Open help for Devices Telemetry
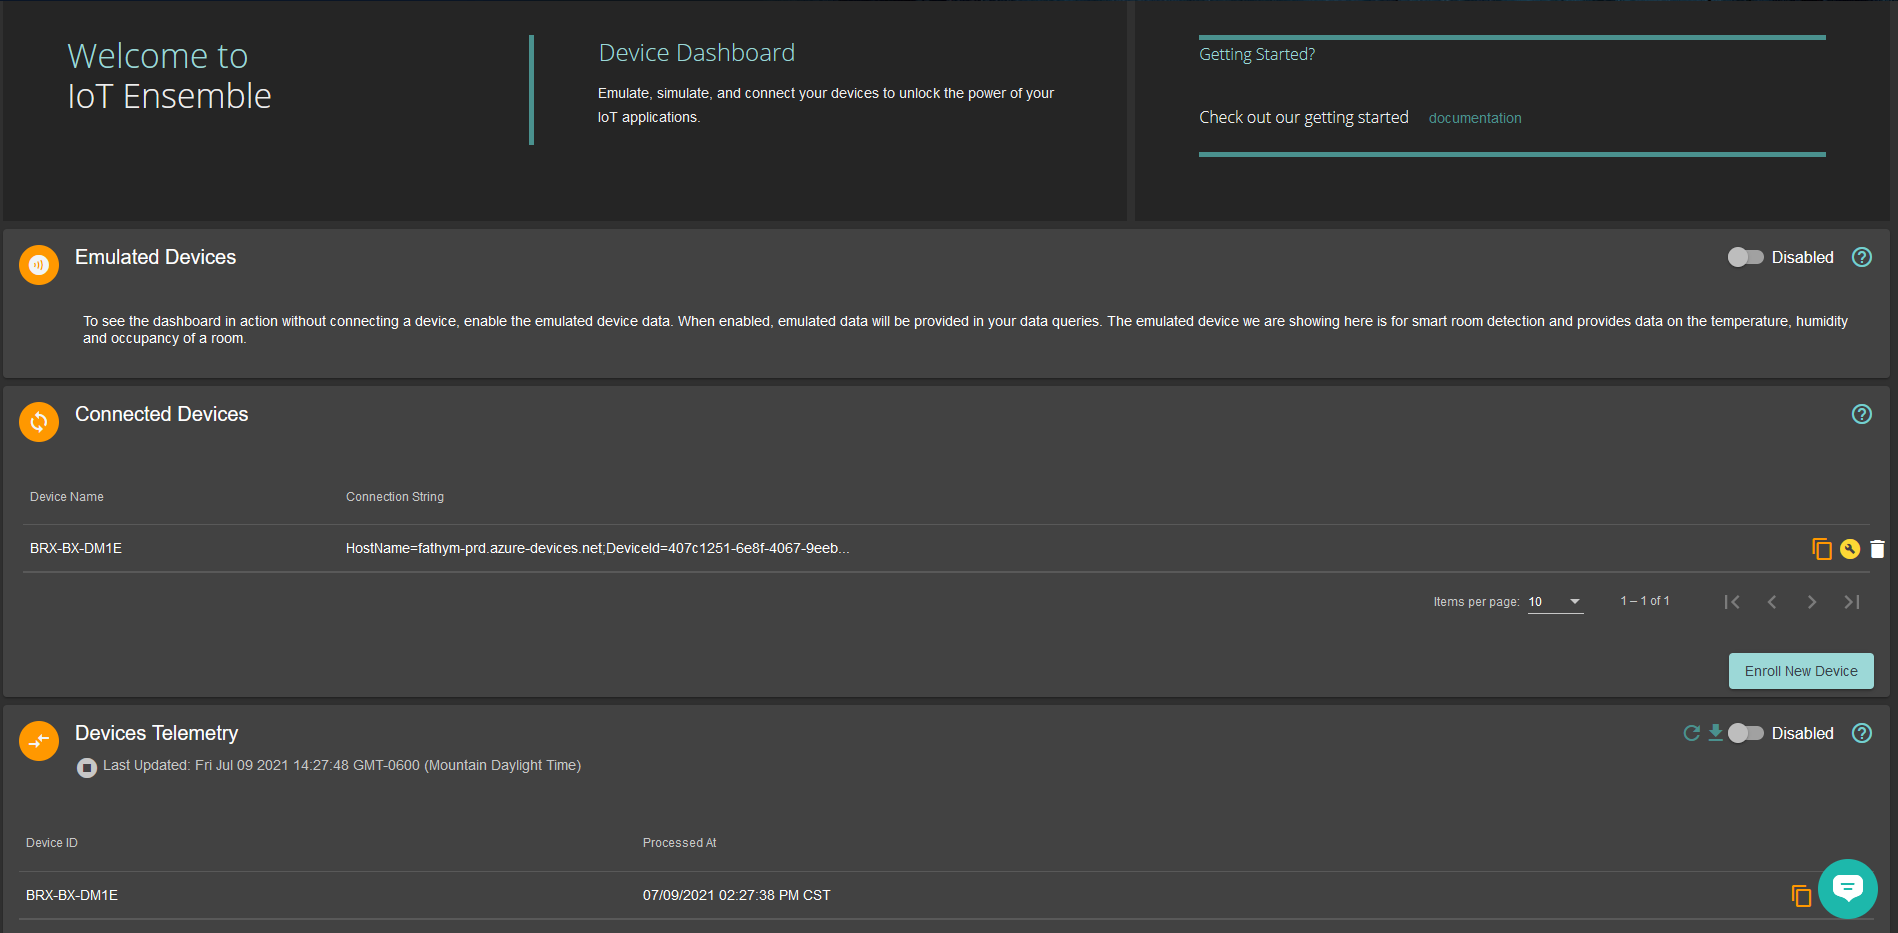 [x=1861, y=733]
